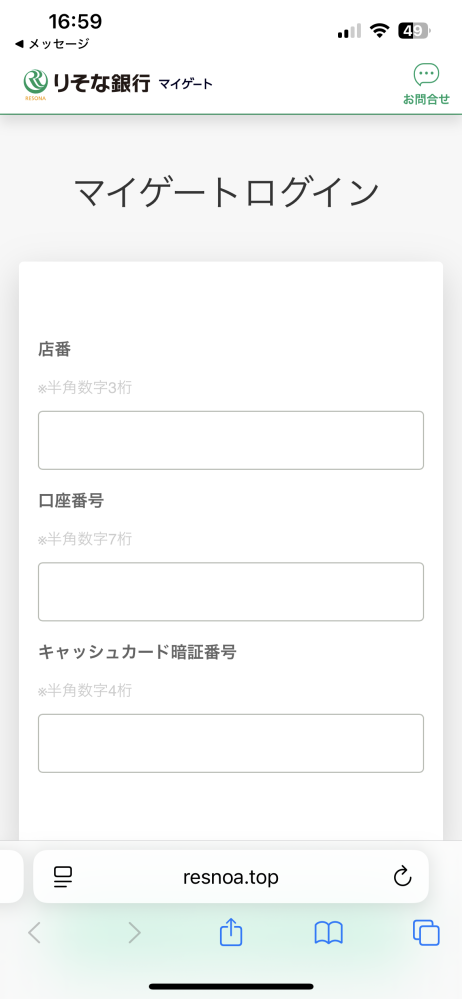The height and width of the screenshot is (999, 462).
Task: Tap the cellular signal bars
Action: click(349, 31)
